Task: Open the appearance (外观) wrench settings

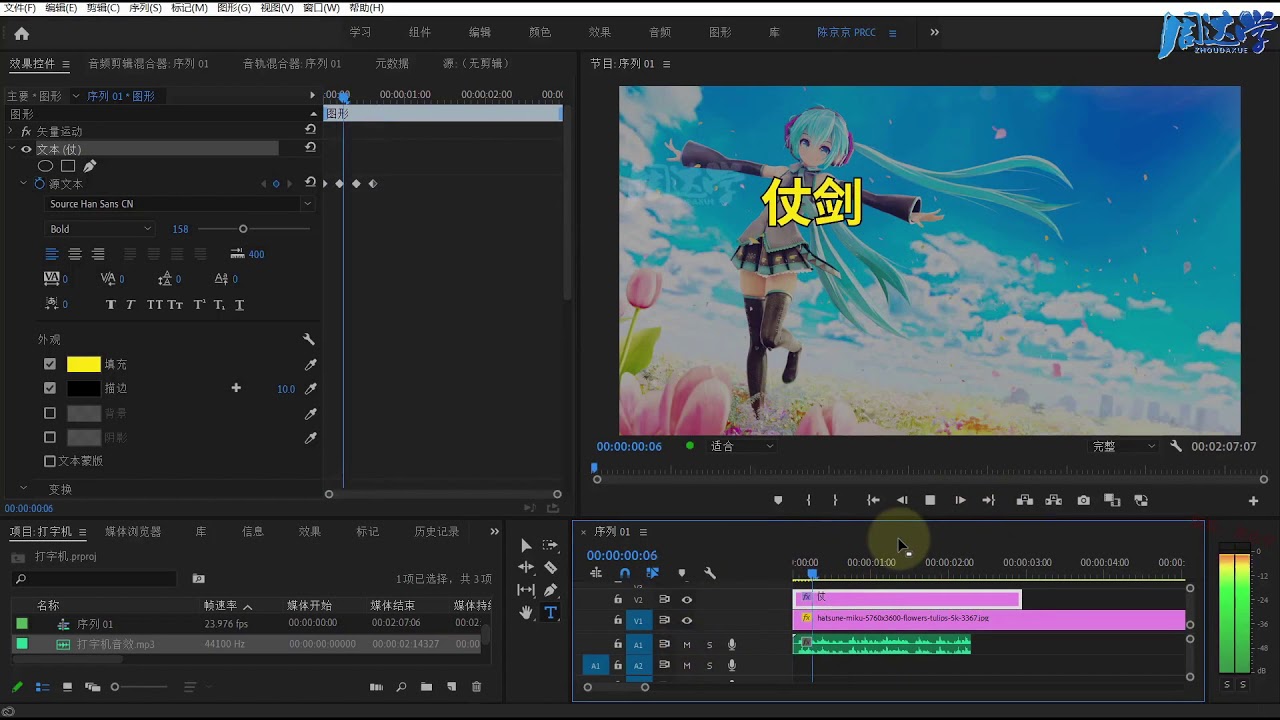Action: (x=309, y=340)
